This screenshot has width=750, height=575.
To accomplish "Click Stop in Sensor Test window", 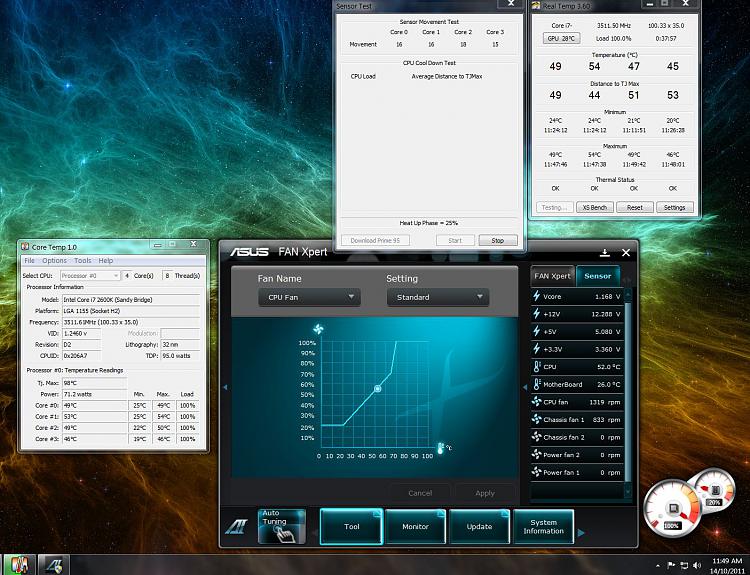I will (x=498, y=240).
